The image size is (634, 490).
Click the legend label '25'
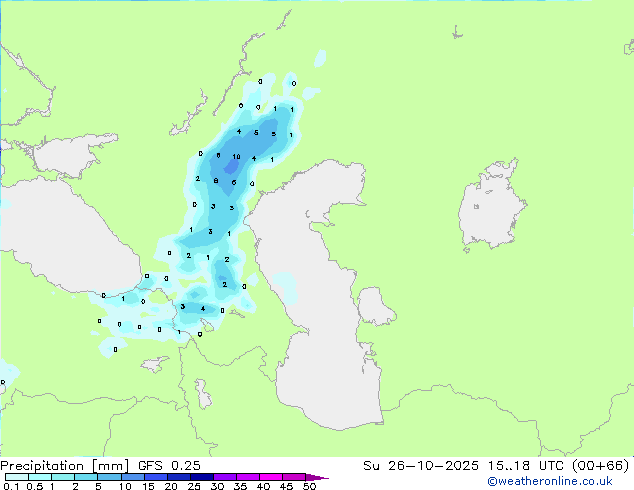point(194,486)
